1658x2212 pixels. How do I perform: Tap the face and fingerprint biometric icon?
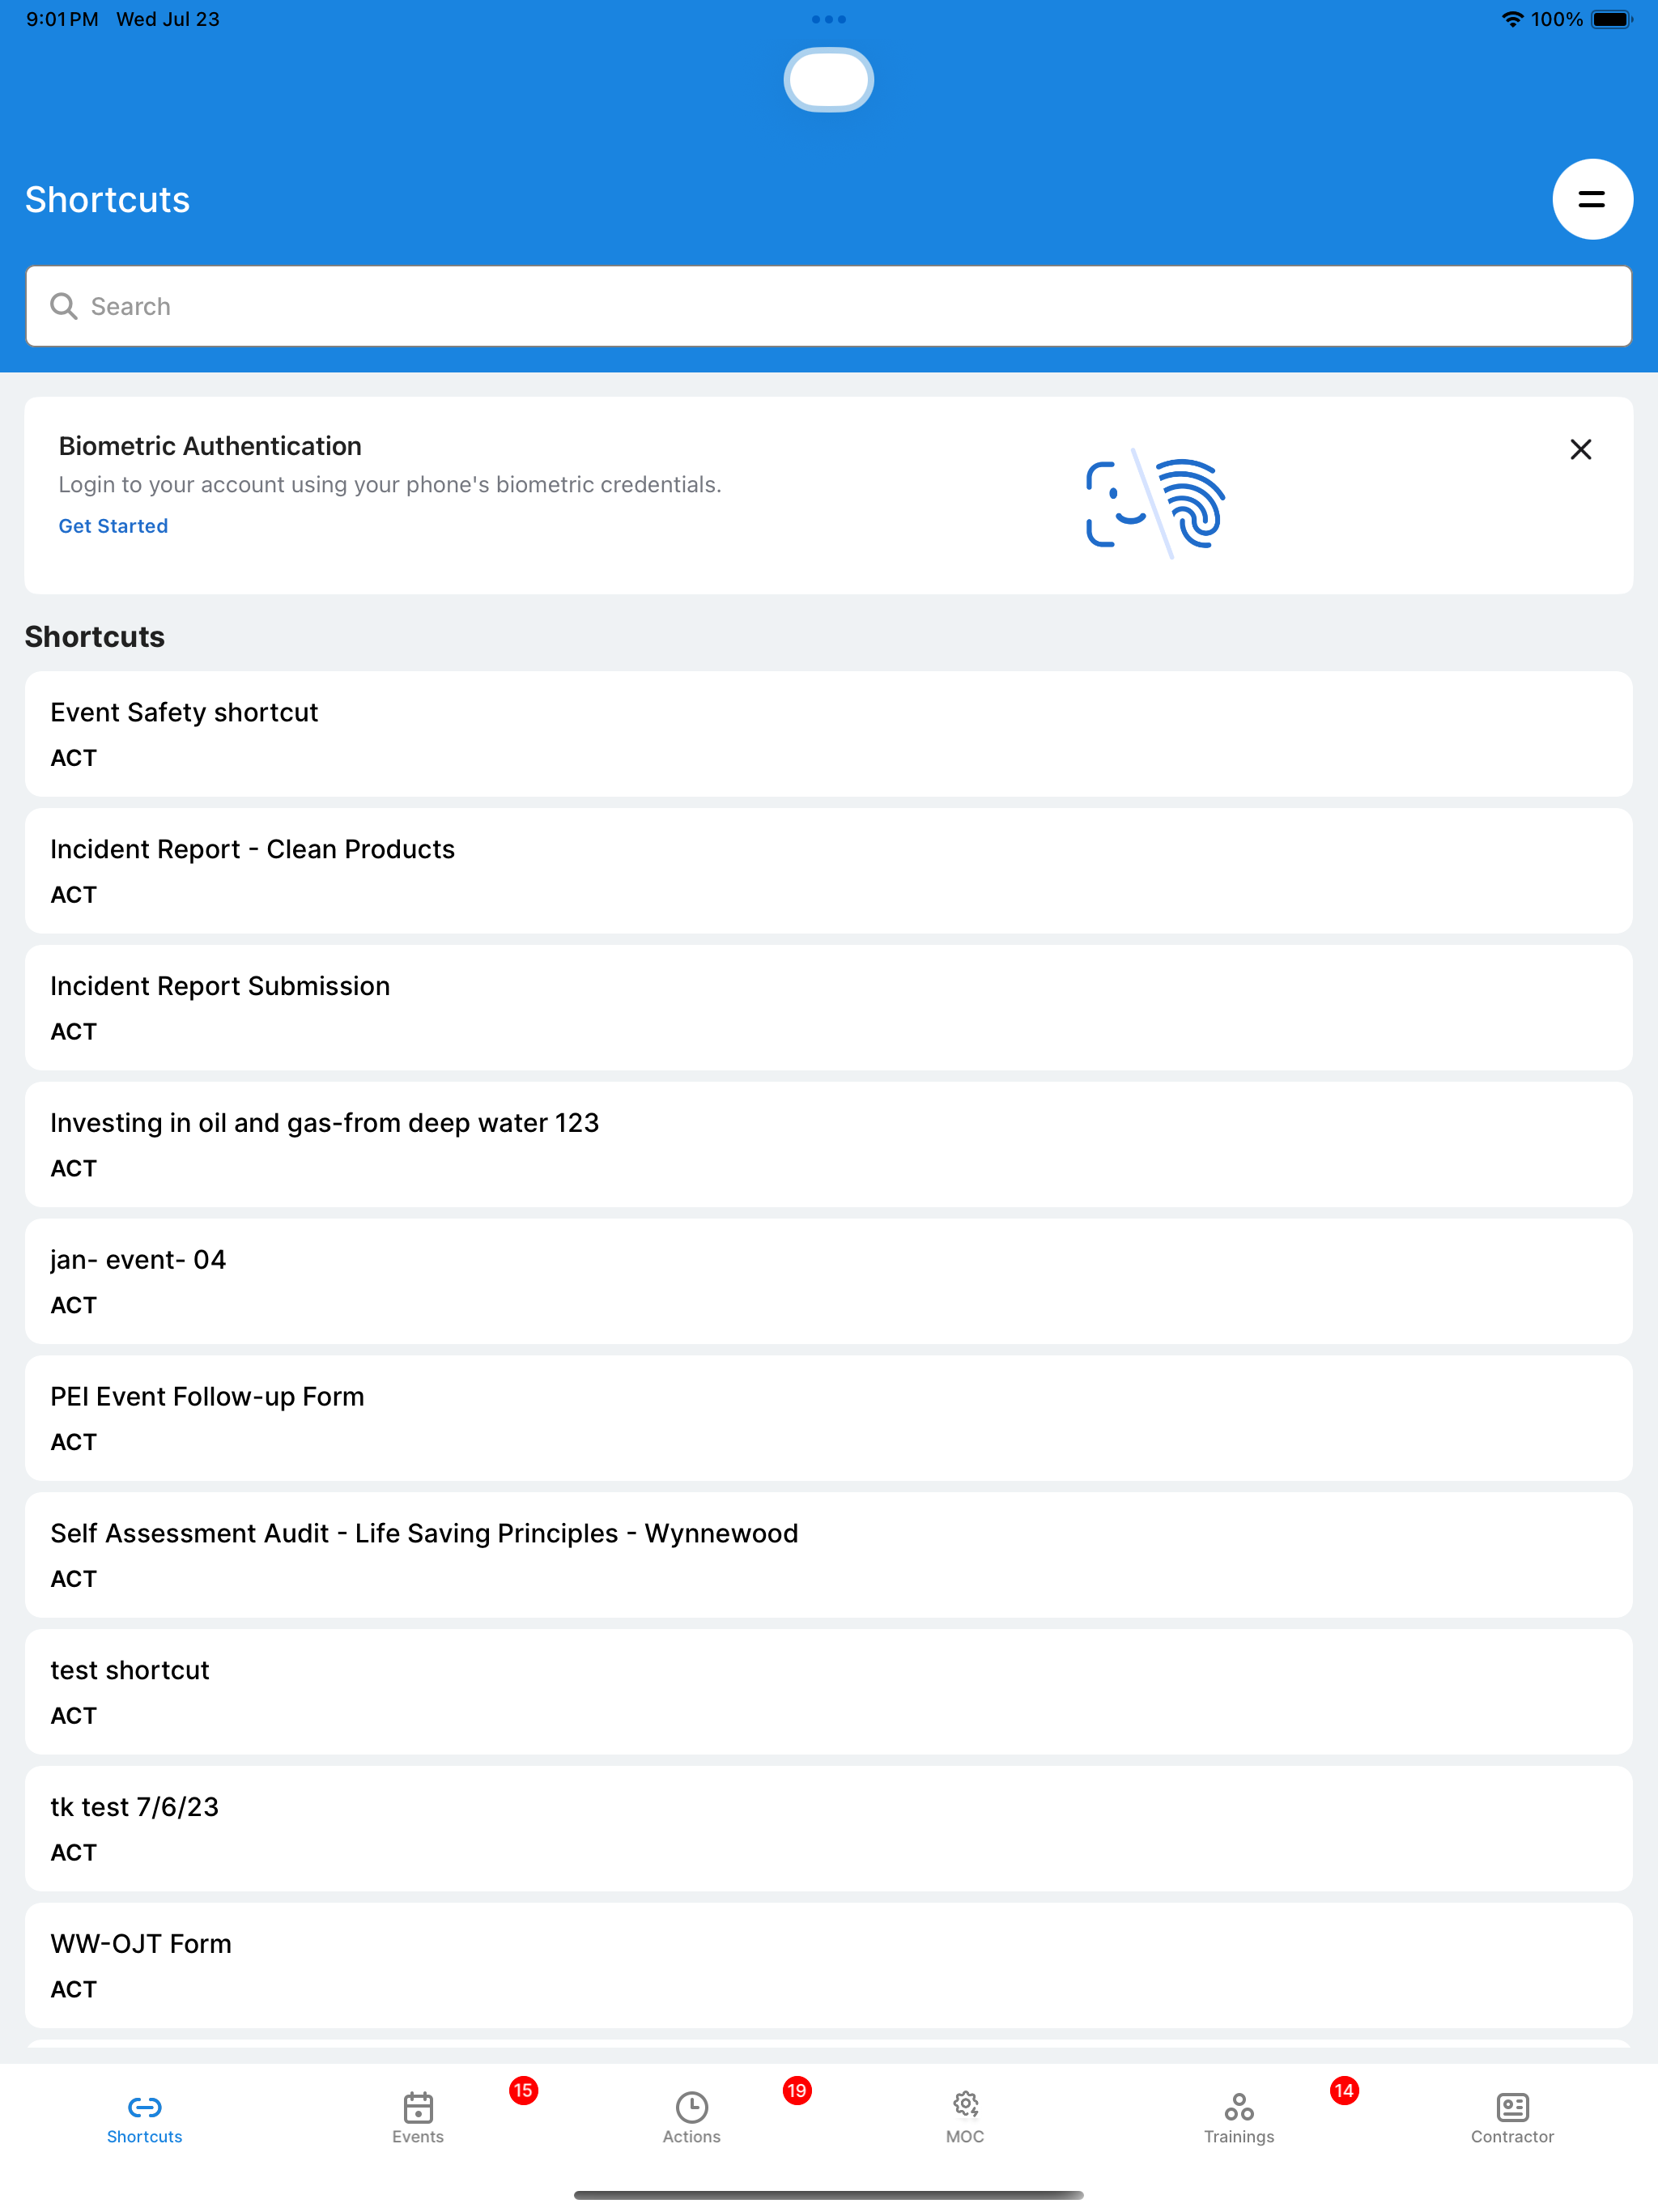1155,503
